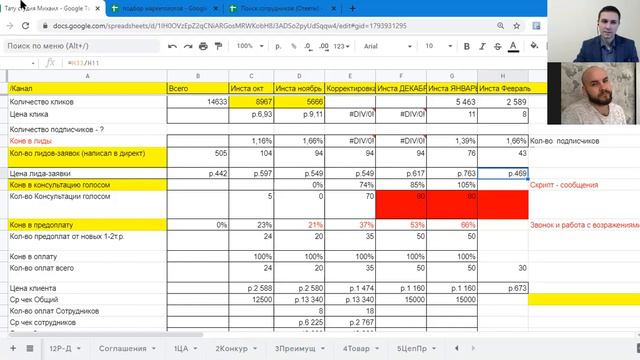Open the 1ЦА sheet tab menu arrow
640x360 pixels.
pos(196,348)
